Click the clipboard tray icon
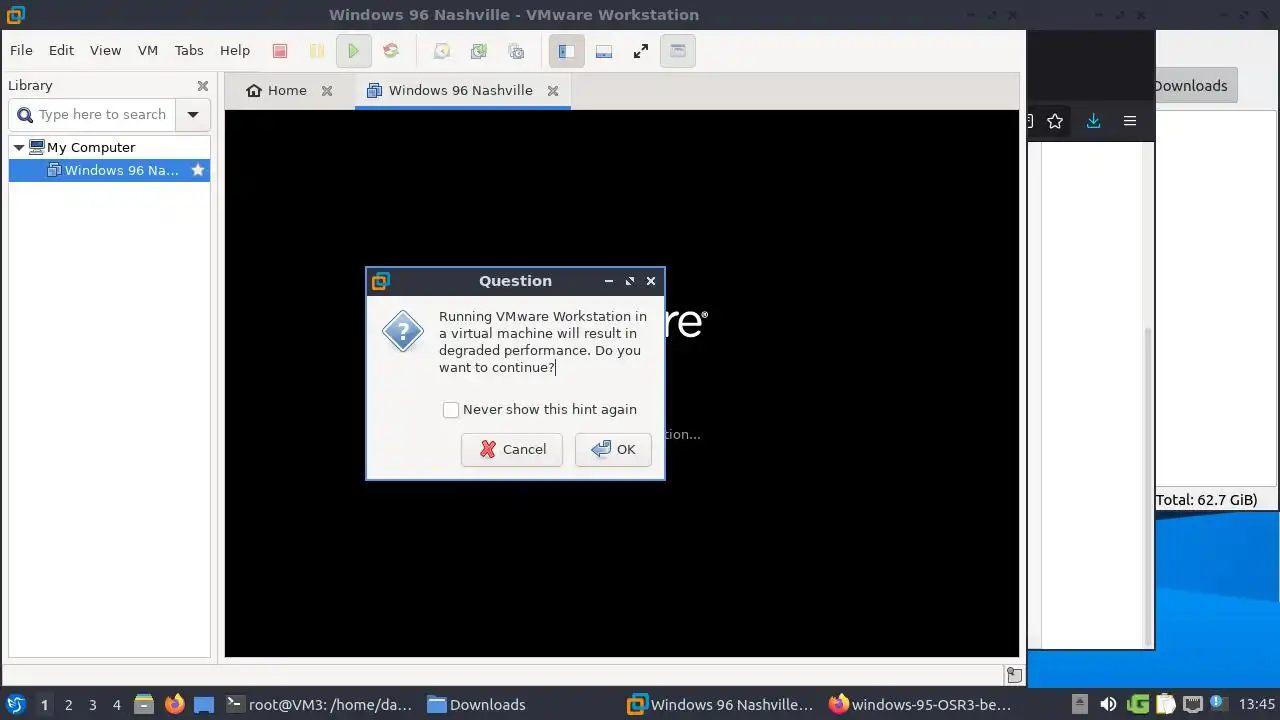1280x720 pixels. point(1165,704)
